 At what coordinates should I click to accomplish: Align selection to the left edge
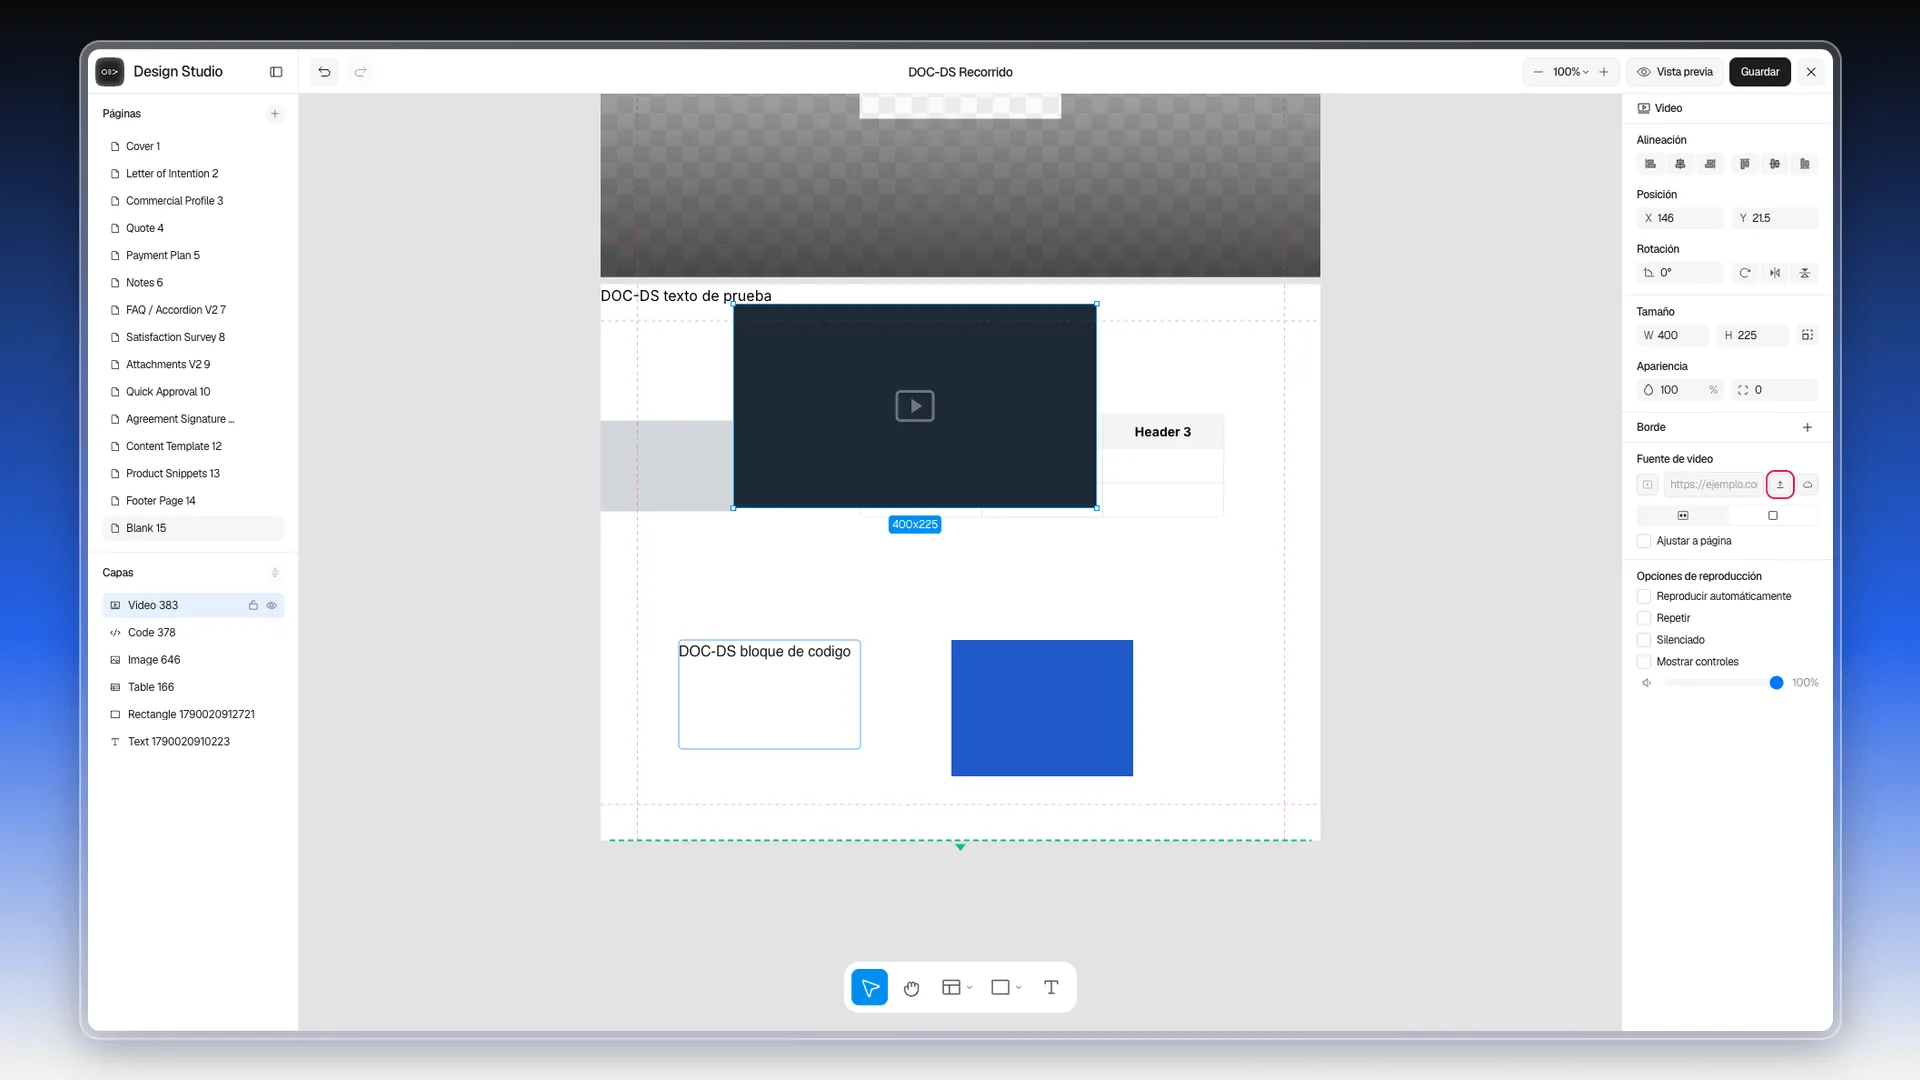pyautogui.click(x=1650, y=164)
